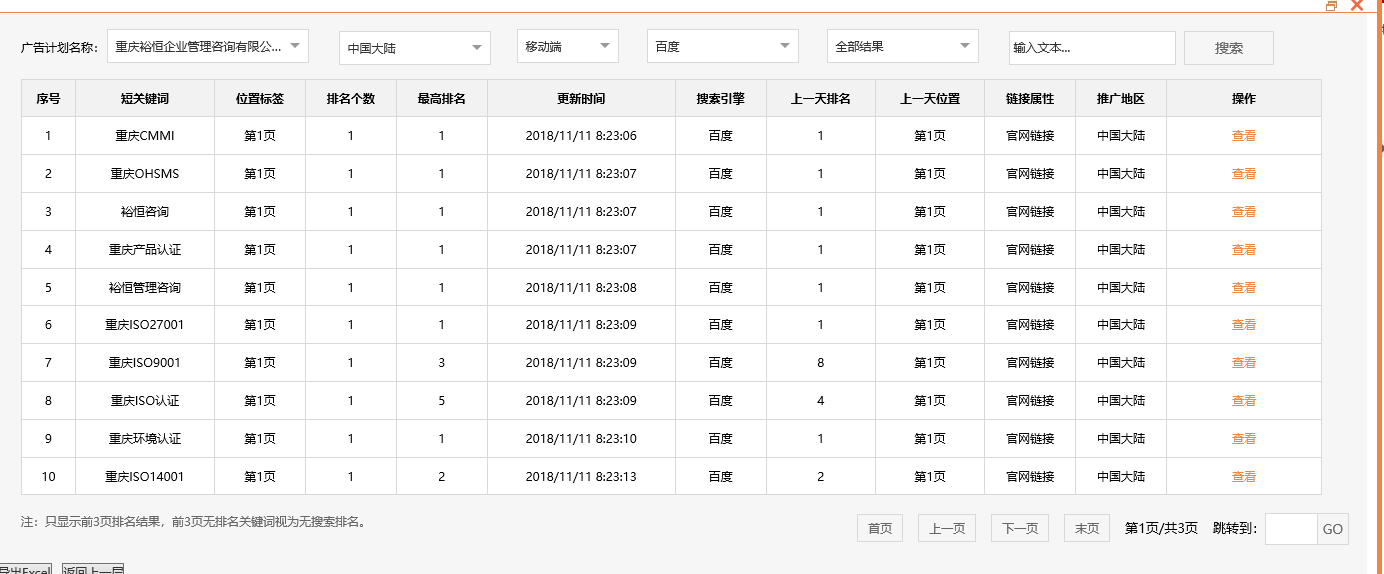Click the 操作 column header
The height and width of the screenshot is (574, 1384).
coord(1244,99)
